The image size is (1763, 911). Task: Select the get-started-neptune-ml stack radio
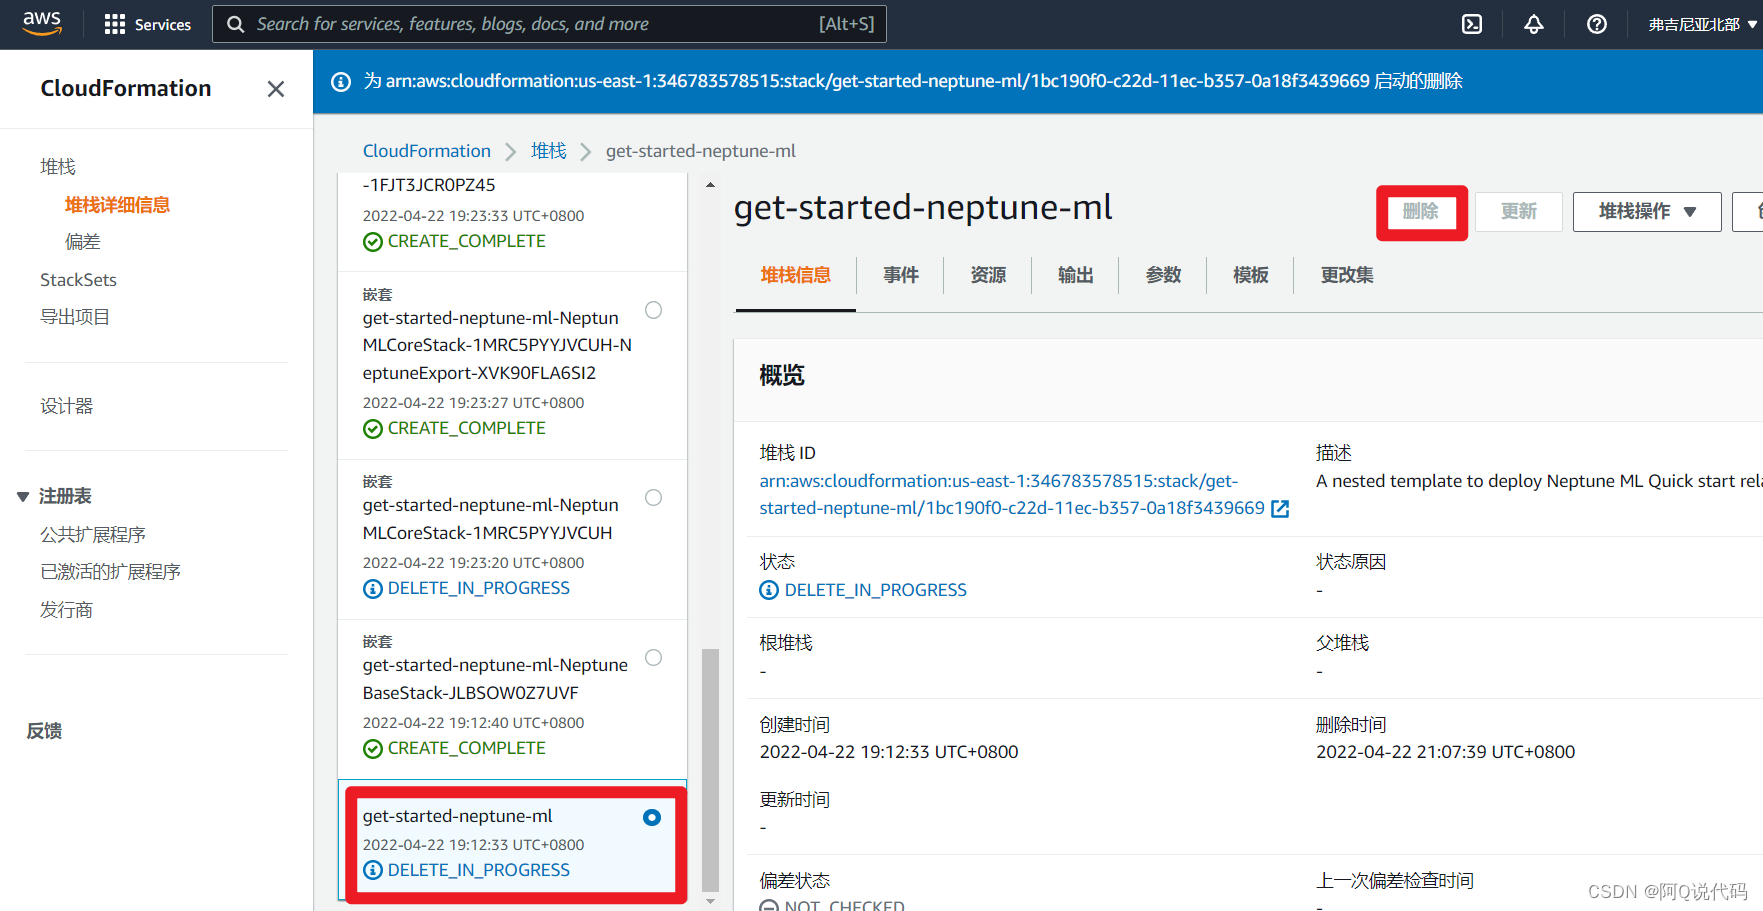coord(652,817)
